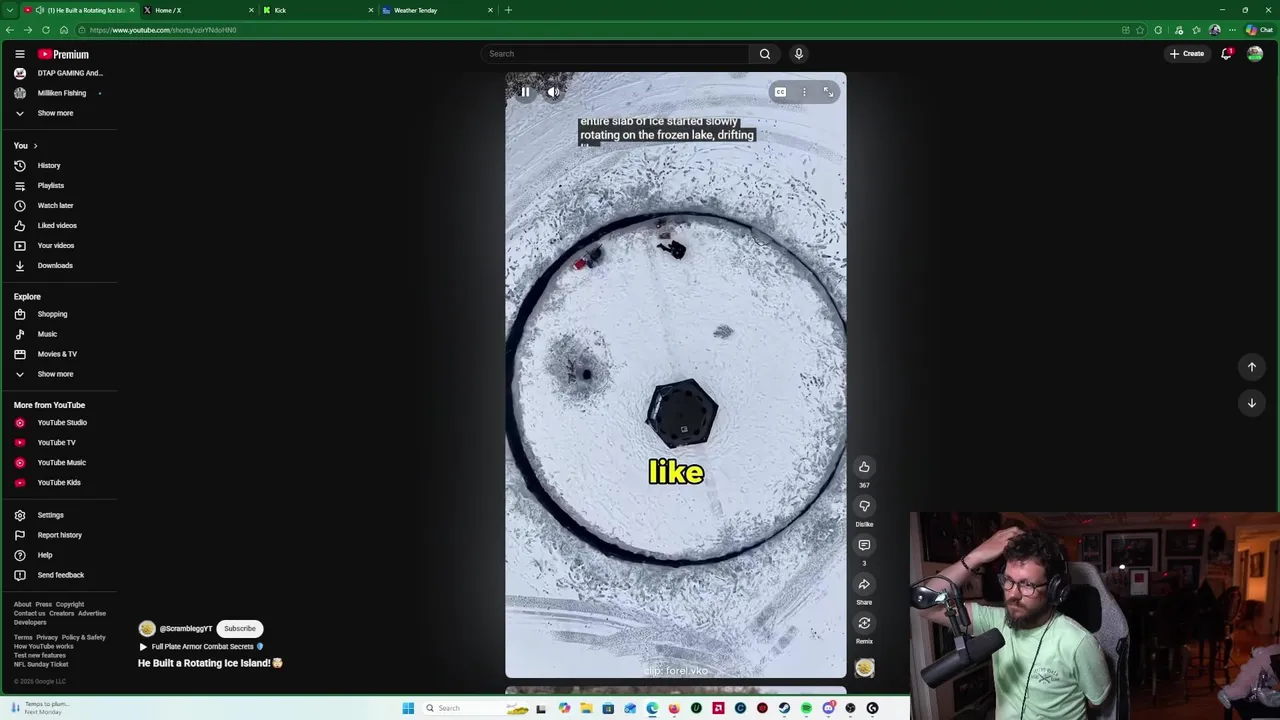This screenshot has width=1280, height=720.
Task: Subscribe to @ScrambleggYT
Action: click(x=240, y=628)
